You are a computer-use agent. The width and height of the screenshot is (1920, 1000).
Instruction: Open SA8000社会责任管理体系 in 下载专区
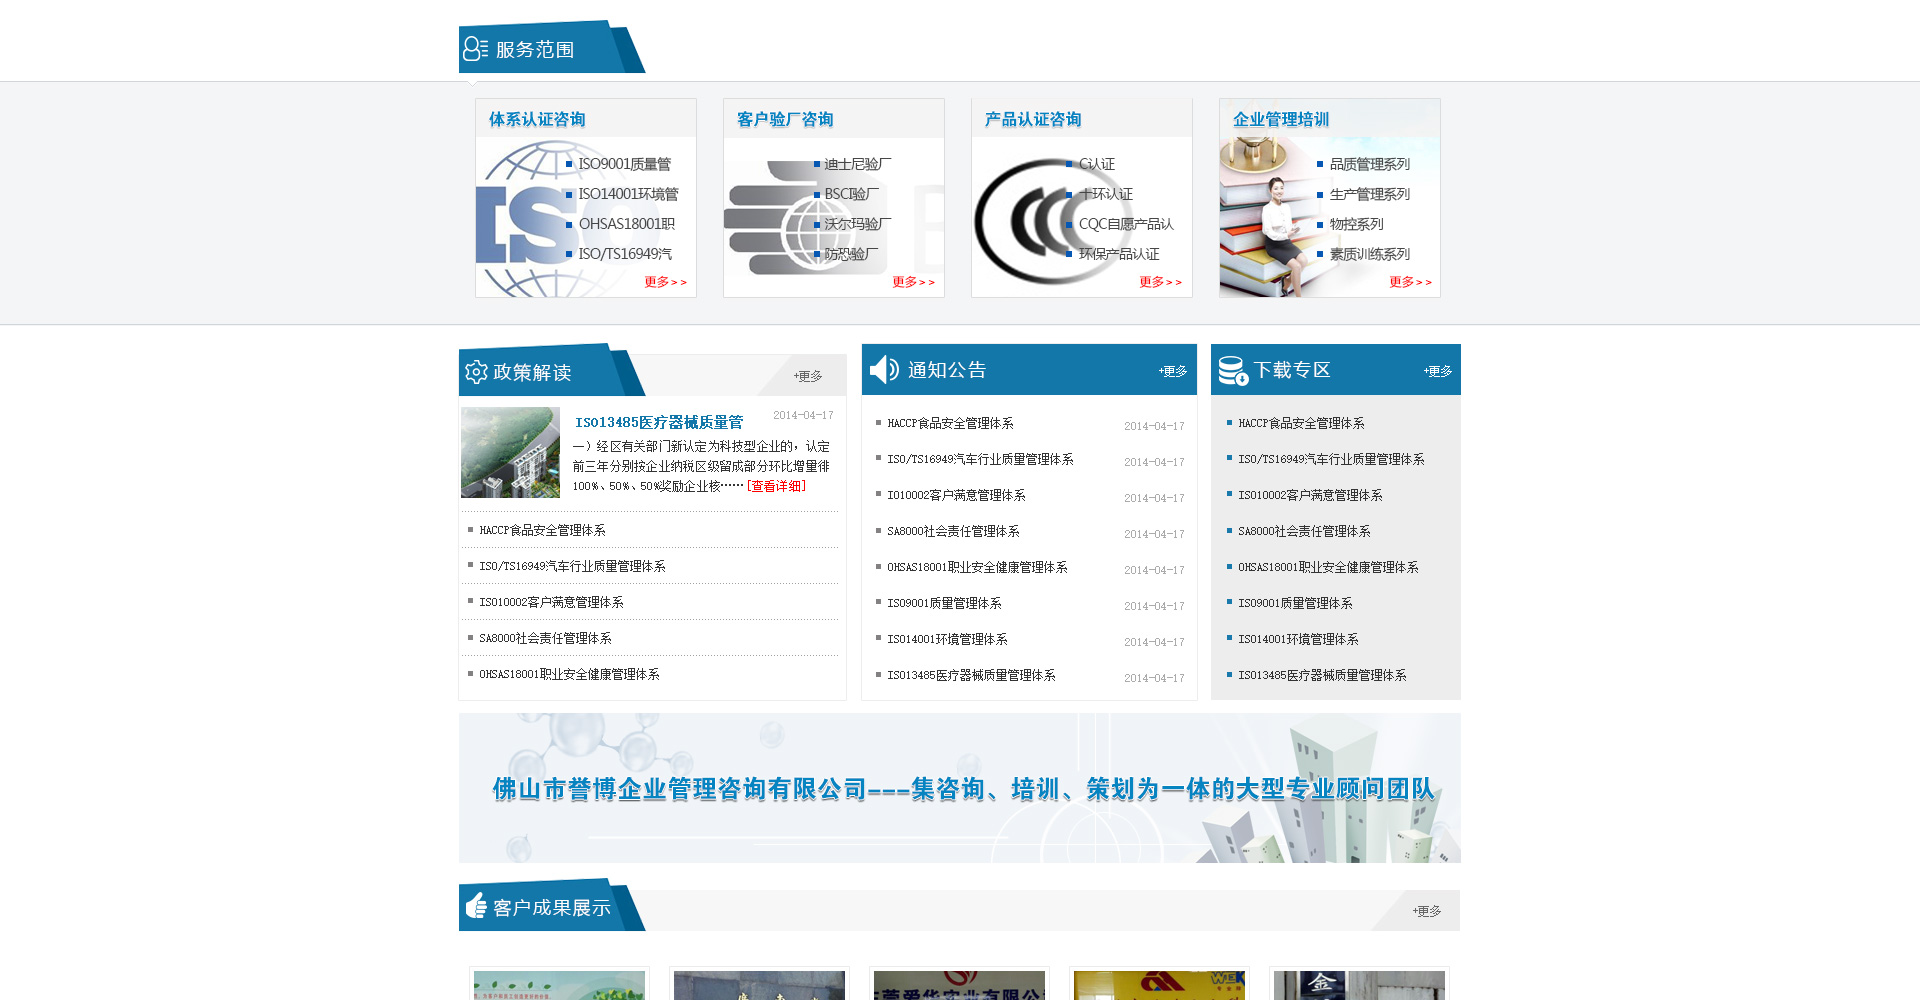1304,531
